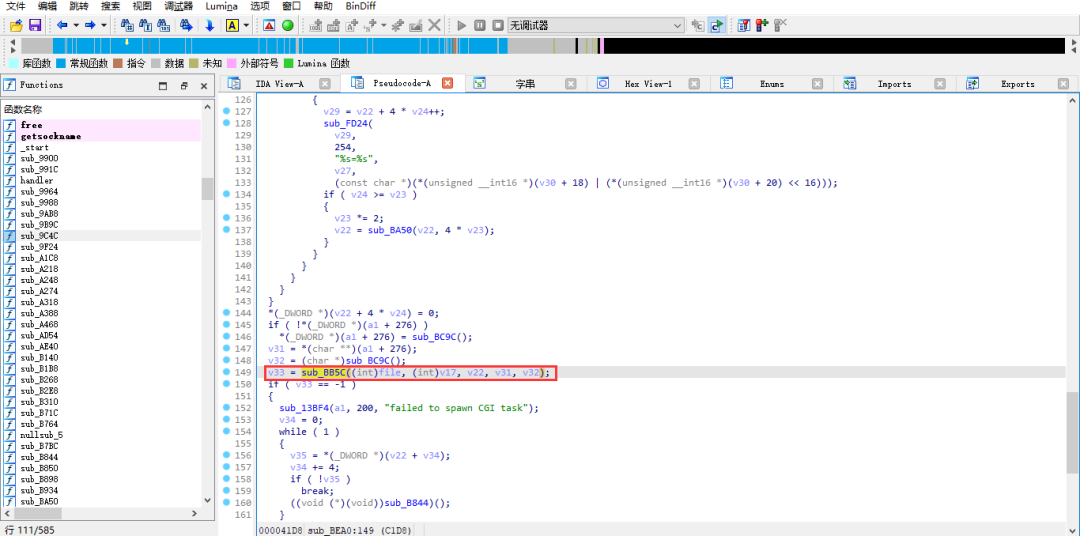Click the delete breakpoint icon

point(780,25)
